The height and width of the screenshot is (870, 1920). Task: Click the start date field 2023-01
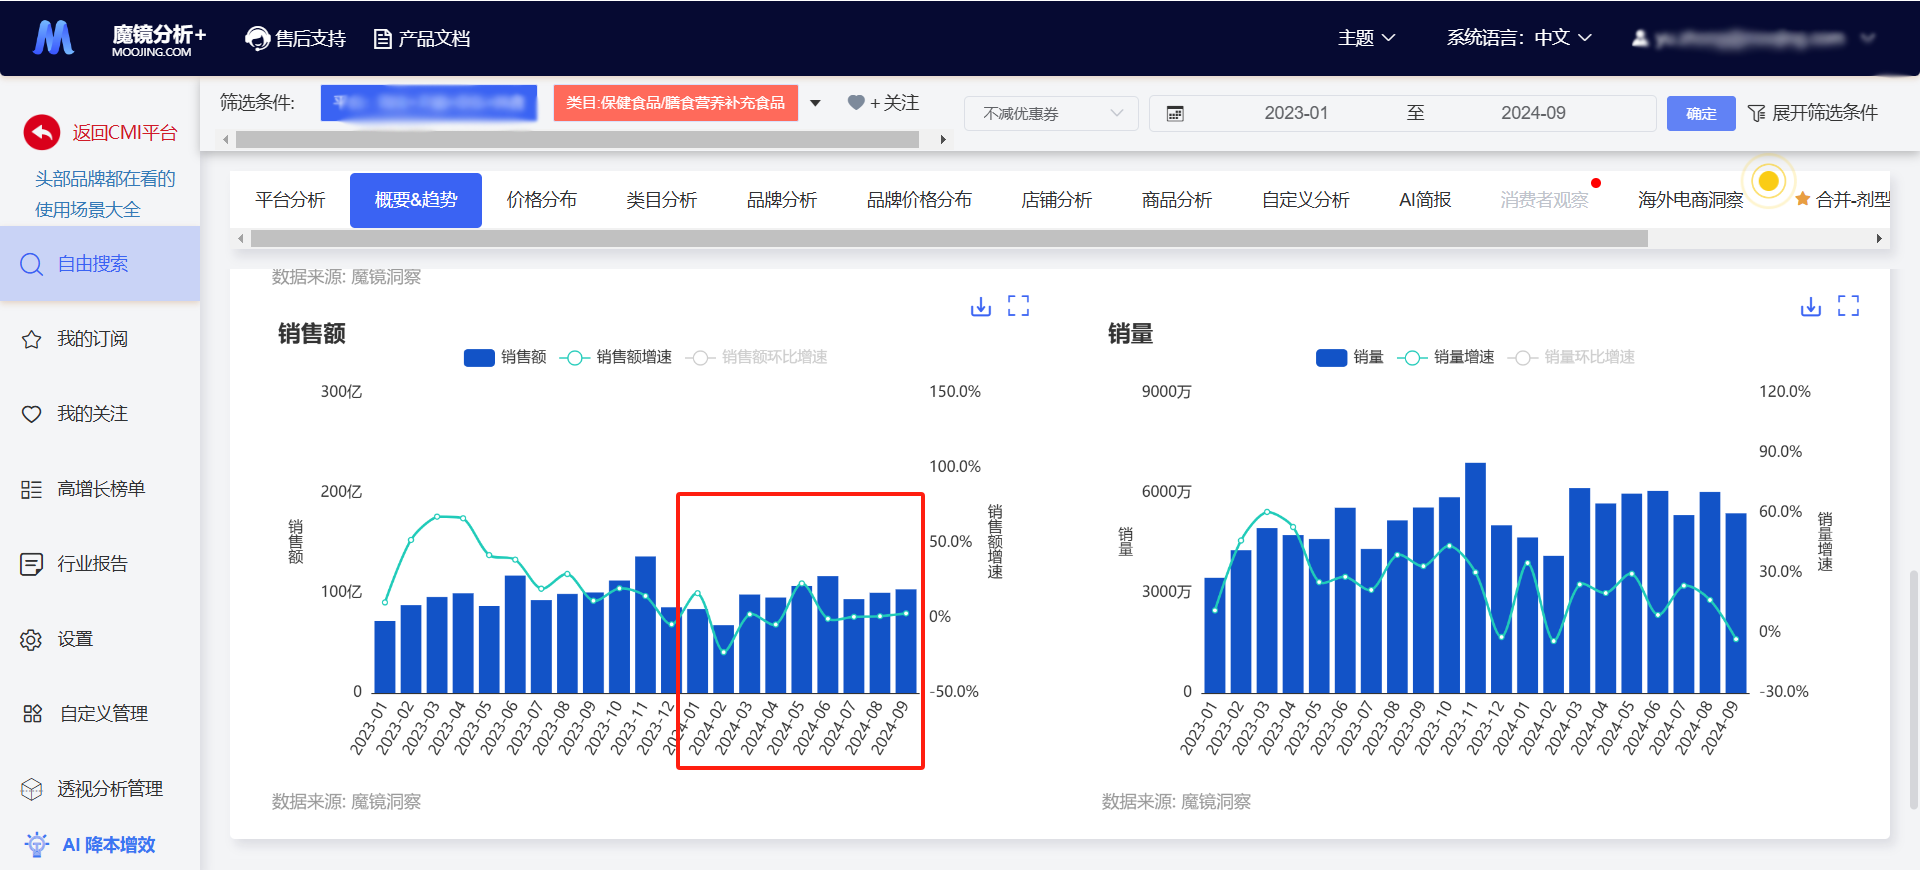pyautogui.click(x=1296, y=113)
